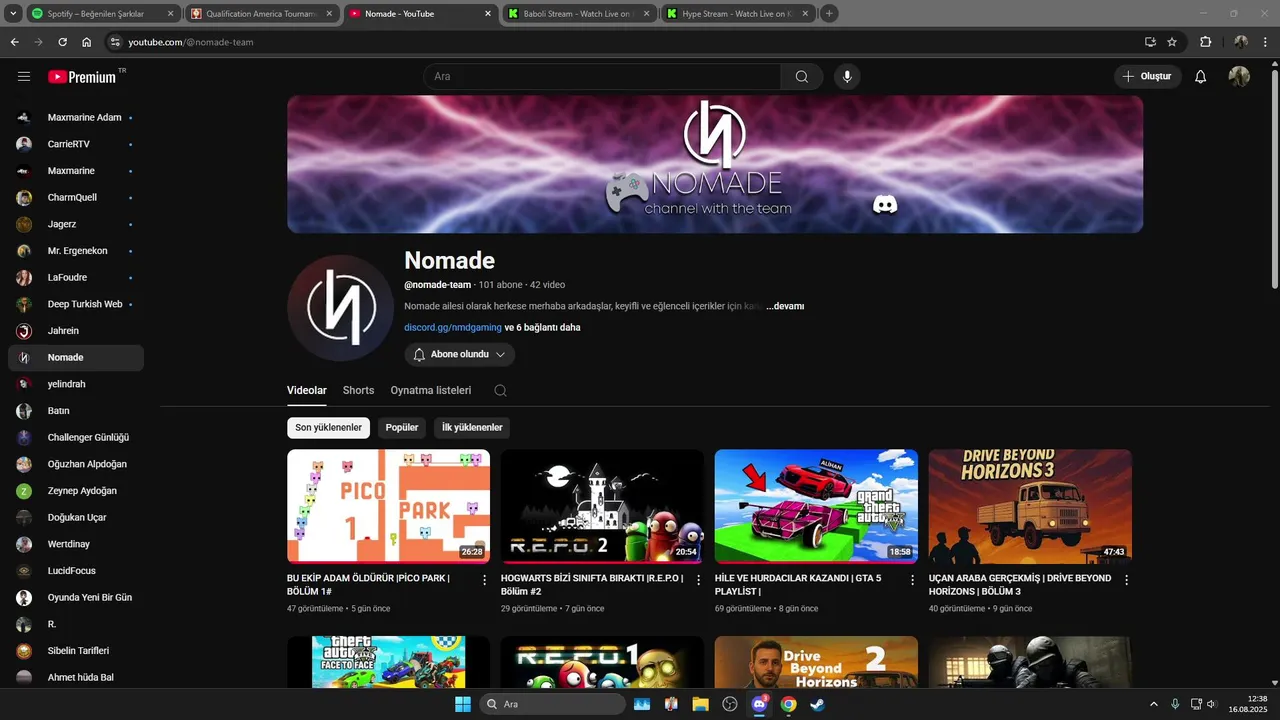Open the notifications bell

click(x=1201, y=76)
